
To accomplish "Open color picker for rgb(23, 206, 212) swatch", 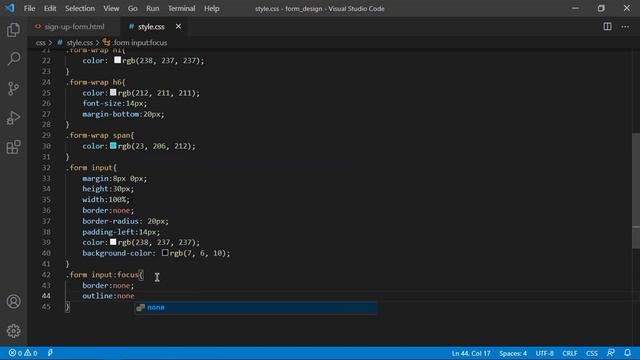I will [x=113, y=146].
